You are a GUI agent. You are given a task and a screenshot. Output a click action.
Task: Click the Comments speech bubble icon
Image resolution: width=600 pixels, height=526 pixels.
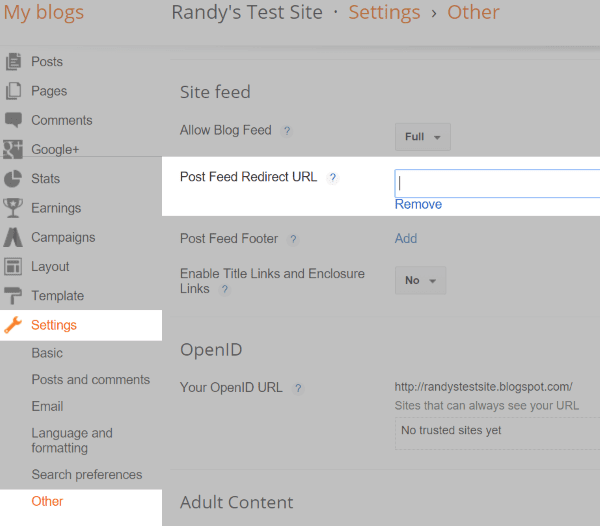pyautogui.click(x=13, y=120)
